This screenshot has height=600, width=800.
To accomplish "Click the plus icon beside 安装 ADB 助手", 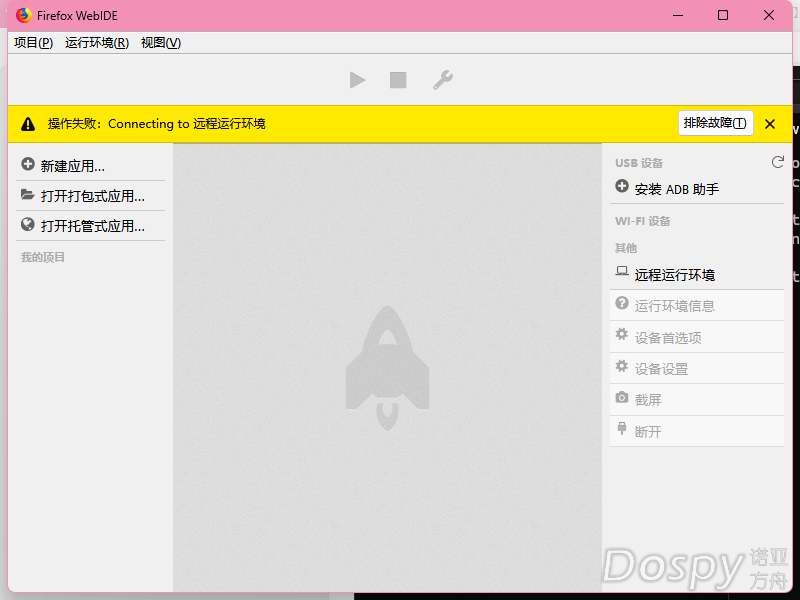I will point(621,186).
